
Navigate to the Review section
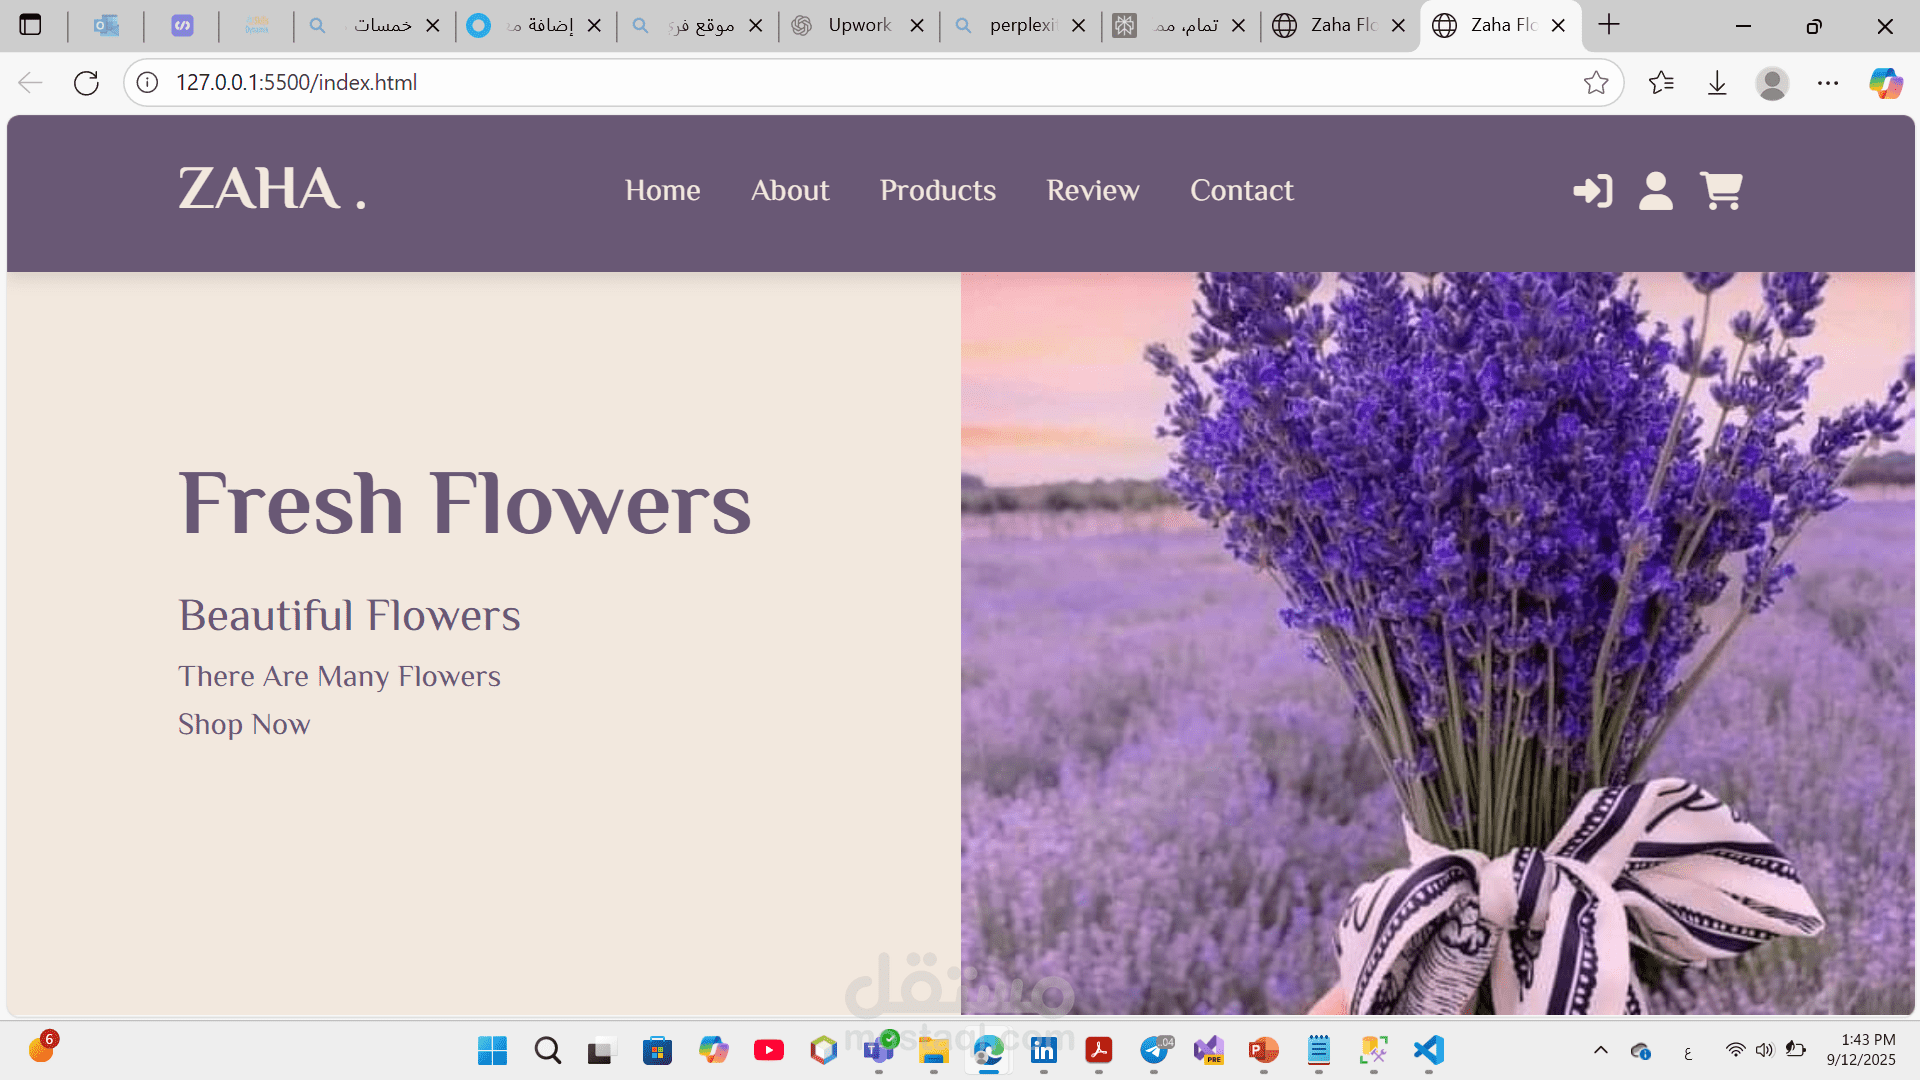click(1093, 190)
